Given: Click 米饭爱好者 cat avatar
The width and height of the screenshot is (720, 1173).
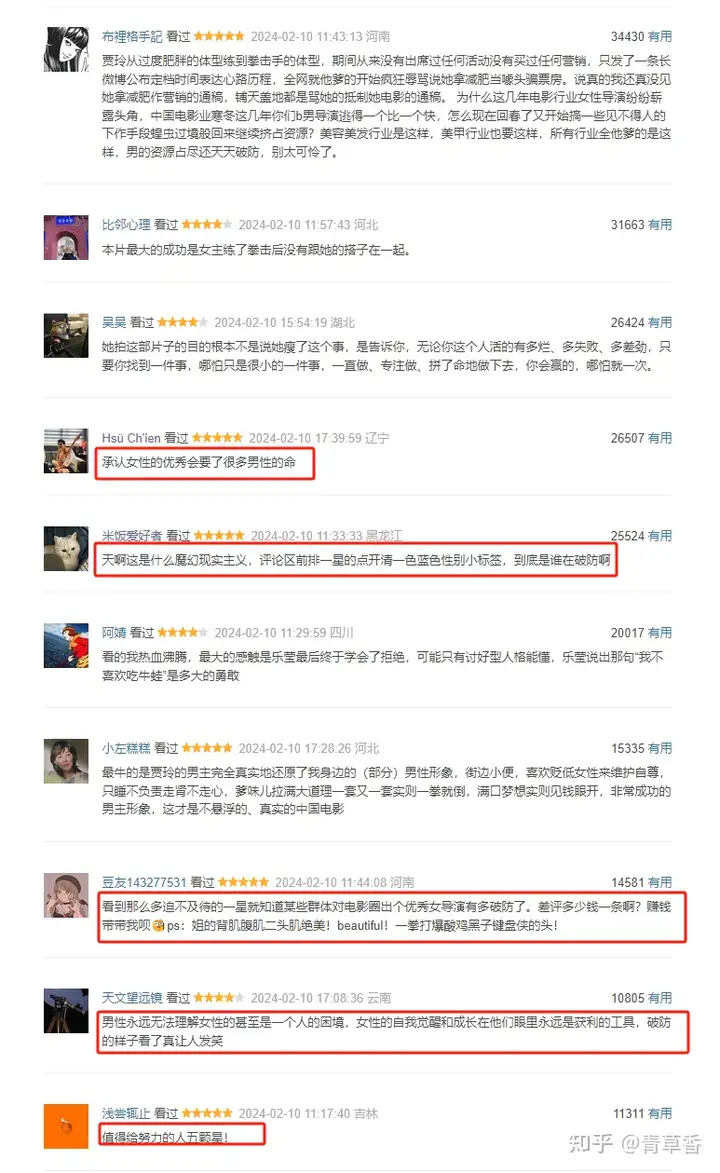Looking at the screenshot, I should (x=67, y=549).
